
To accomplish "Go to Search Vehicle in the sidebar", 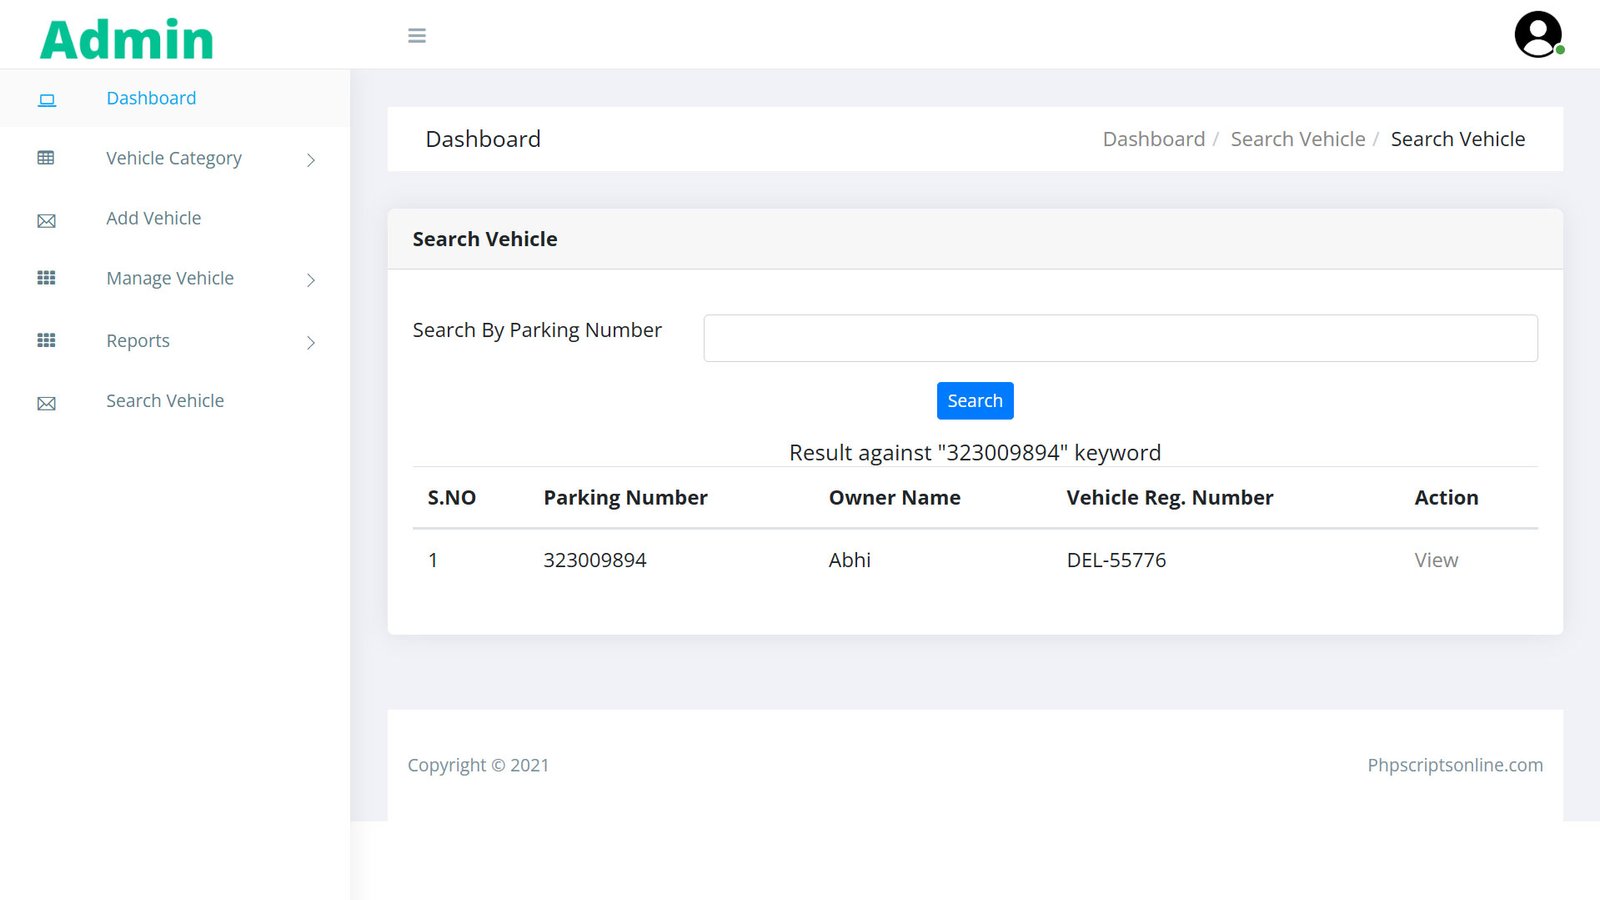I will click(165, 401).
